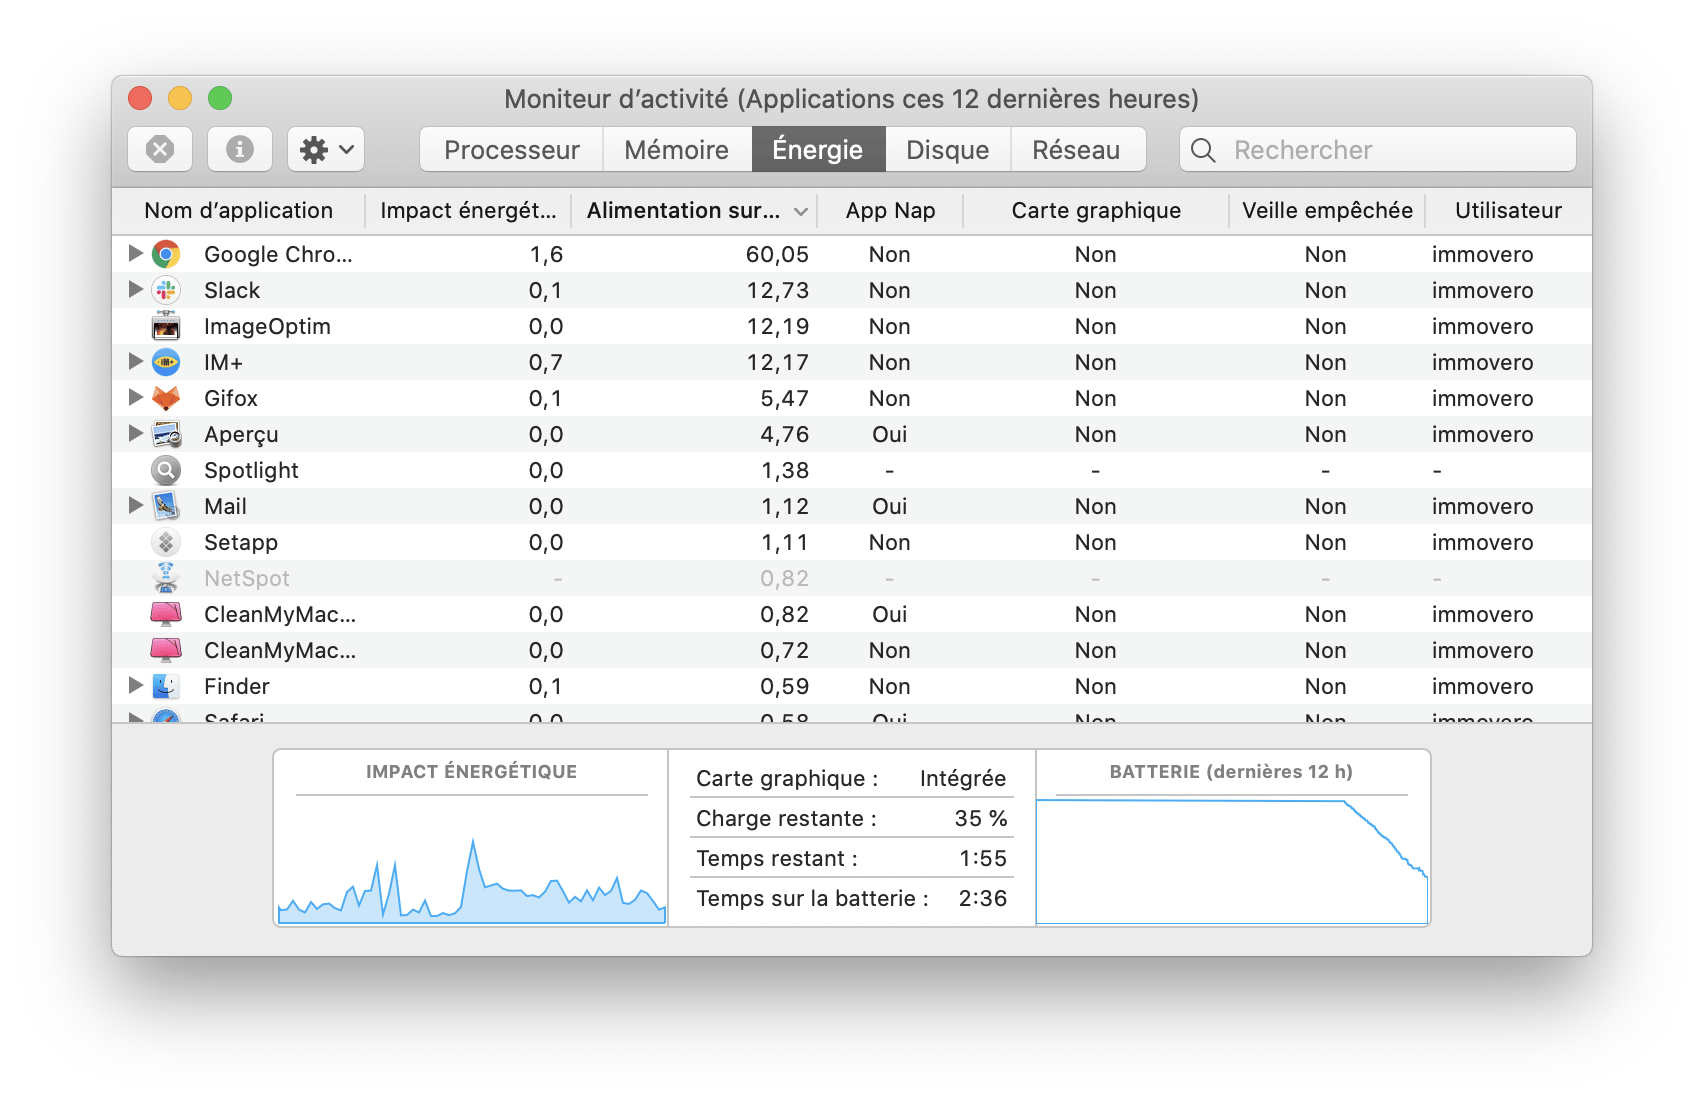Click the 0,7 energy impact for IM+

pyautogui.click(x=546, y=362)
